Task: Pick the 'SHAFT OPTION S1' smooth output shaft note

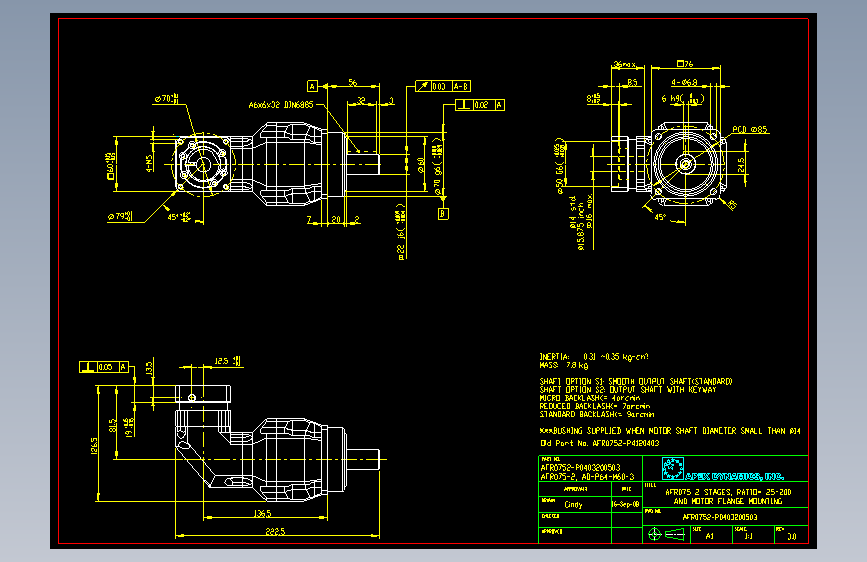Action: (x=636, y=381)
